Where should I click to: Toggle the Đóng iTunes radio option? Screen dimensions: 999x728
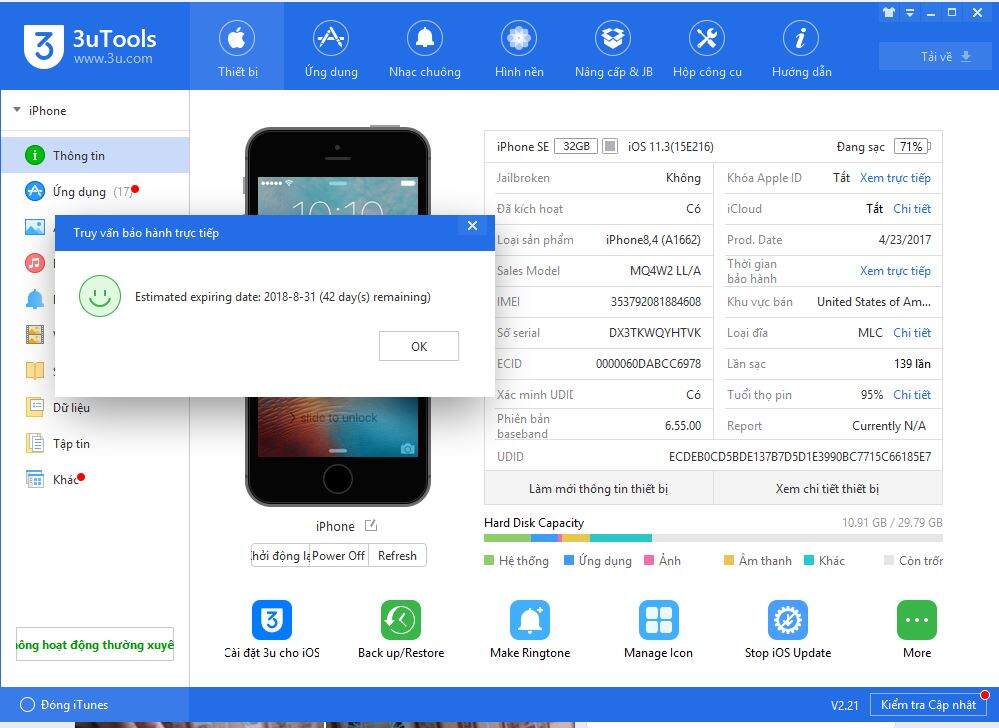pyautogui.click(x=28, y=705)
